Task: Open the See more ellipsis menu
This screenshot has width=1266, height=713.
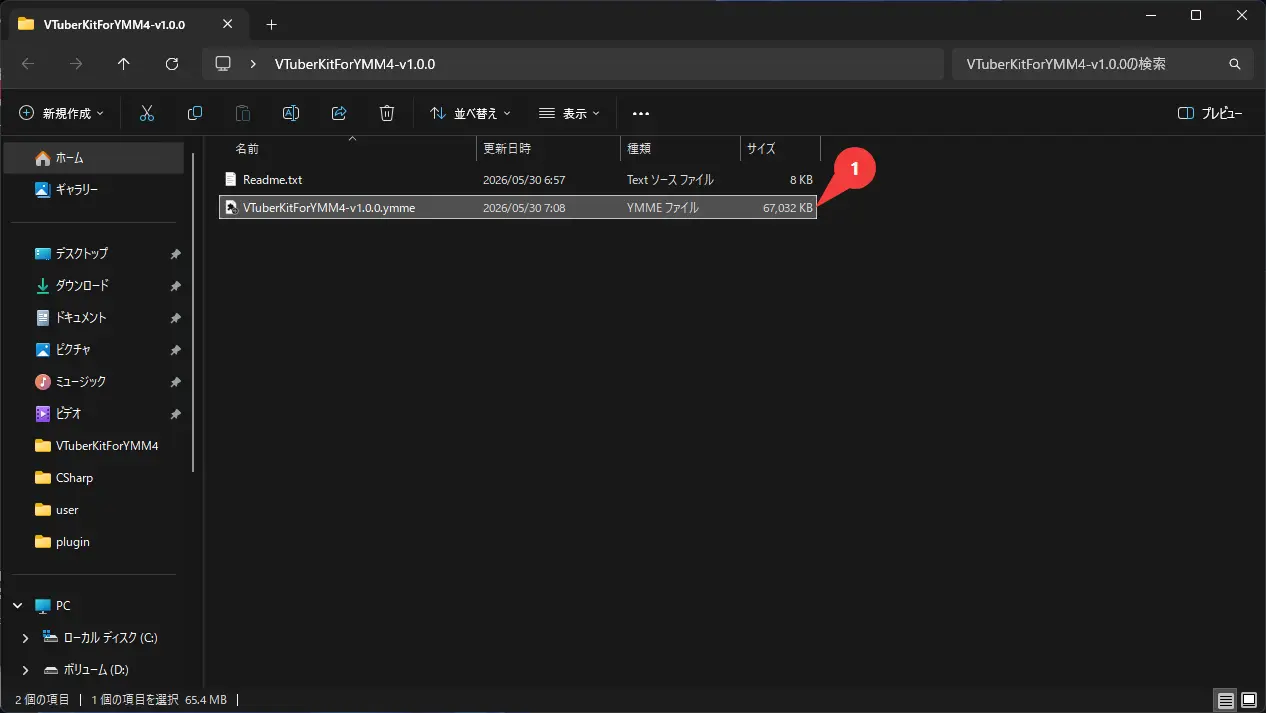Action: 641,114
